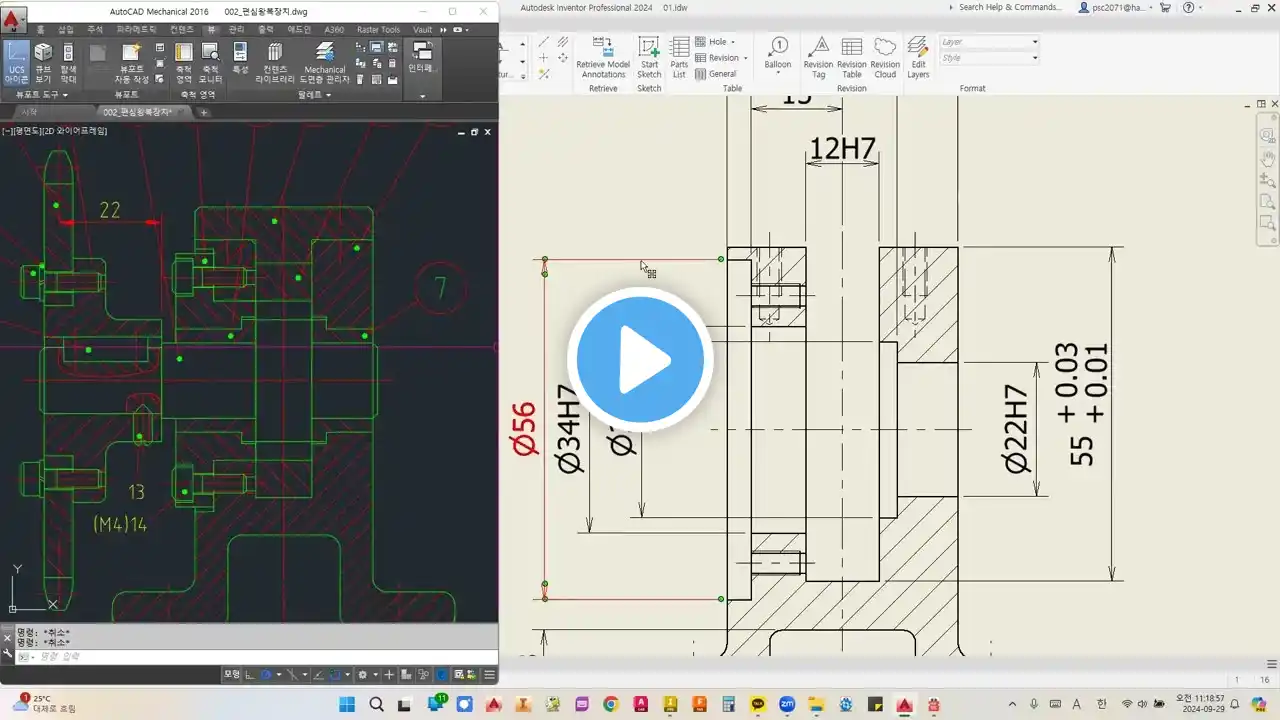The image size is (1280, 720).
Task: Click the Start Sketch icon
Action: [x=649, y=58]
